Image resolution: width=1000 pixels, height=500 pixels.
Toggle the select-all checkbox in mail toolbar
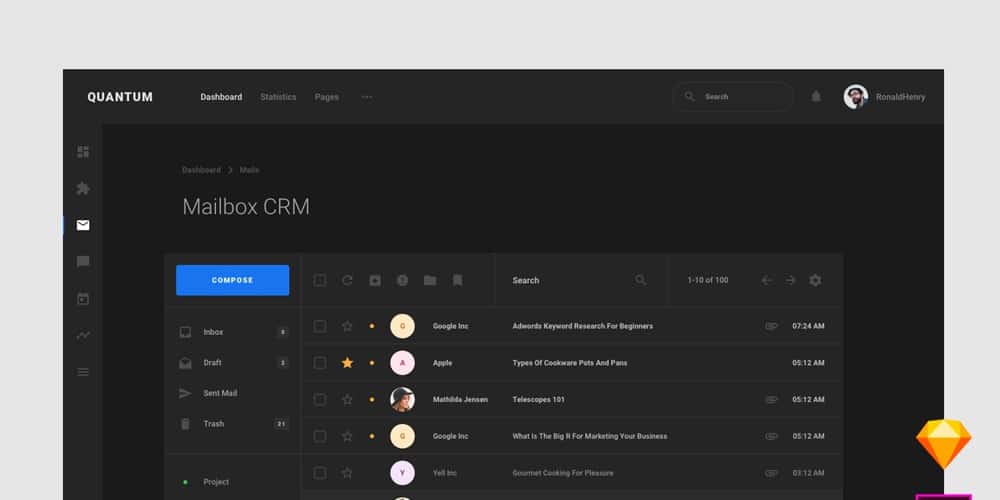(320, 280)
